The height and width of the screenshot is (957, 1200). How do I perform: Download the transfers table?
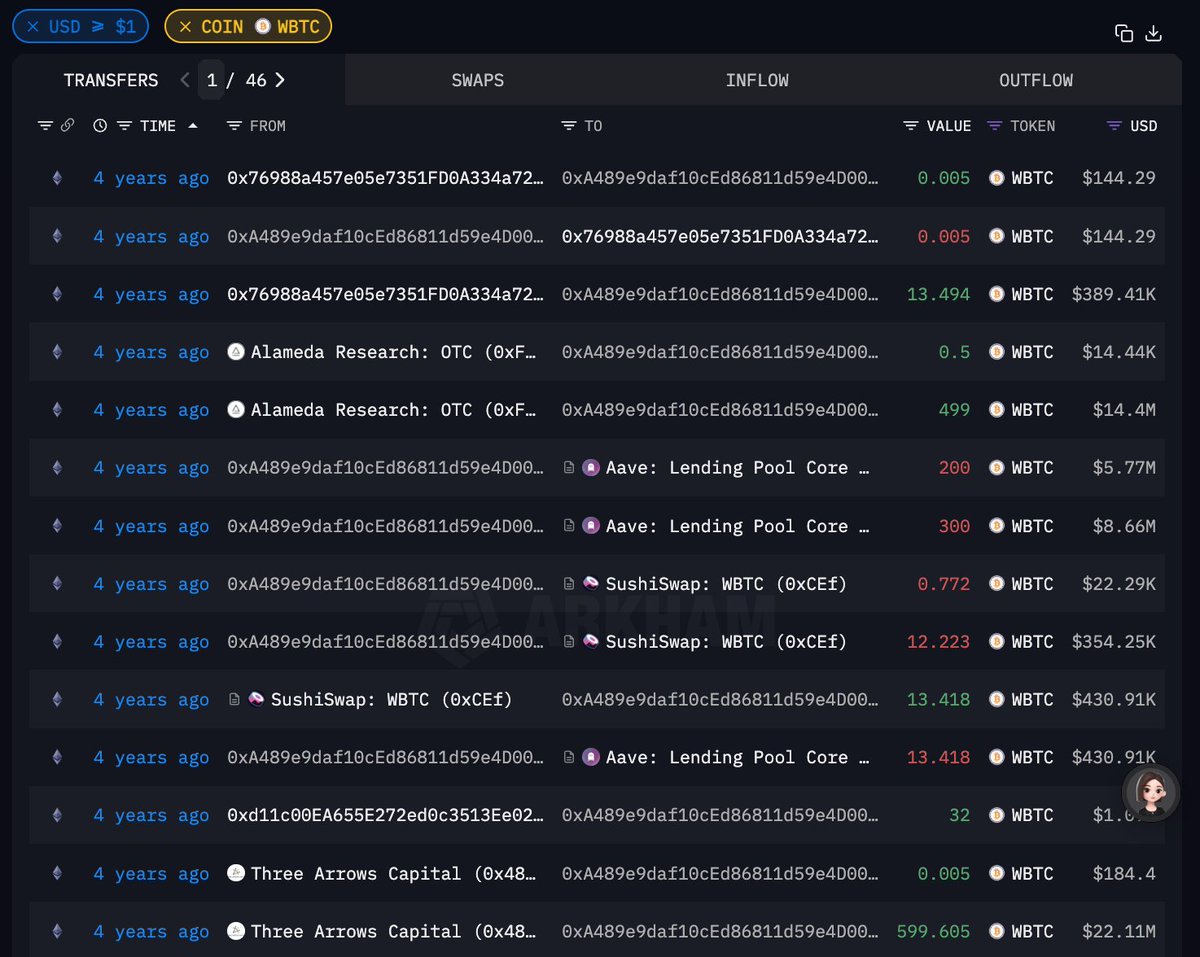pyautogui.click(x=1153, y=33)
